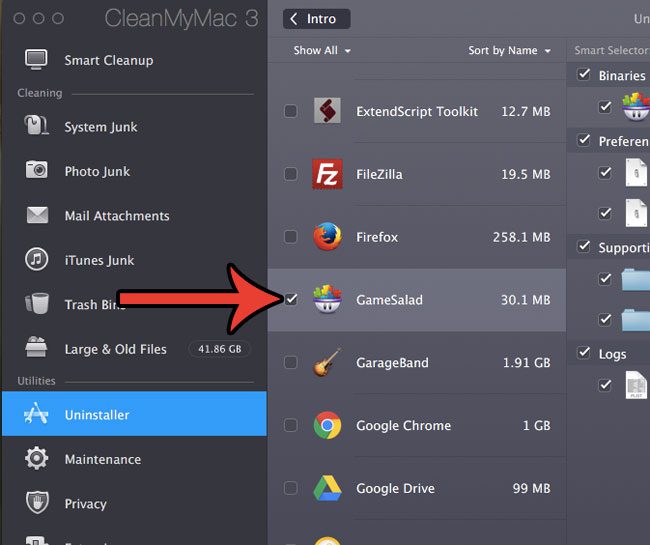Uncheck the Supporting Files group checkbox
Viewport: 650px width, 545px height.
(x=584, y=247)
